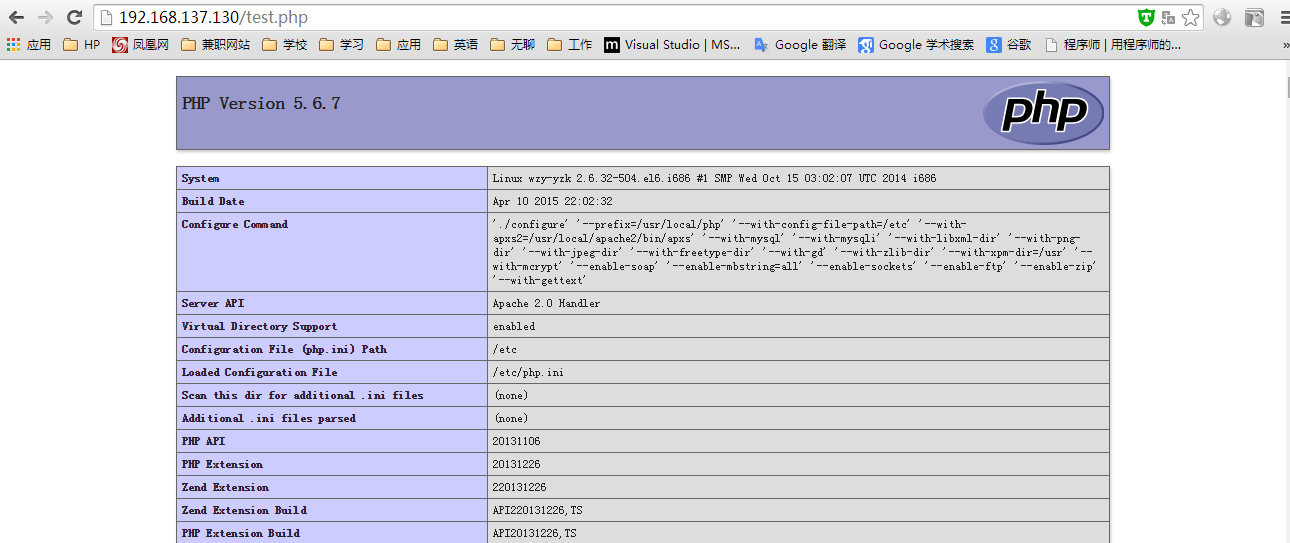Click the /etc path value
The image size is (1290, 543).
coord(504,349)
